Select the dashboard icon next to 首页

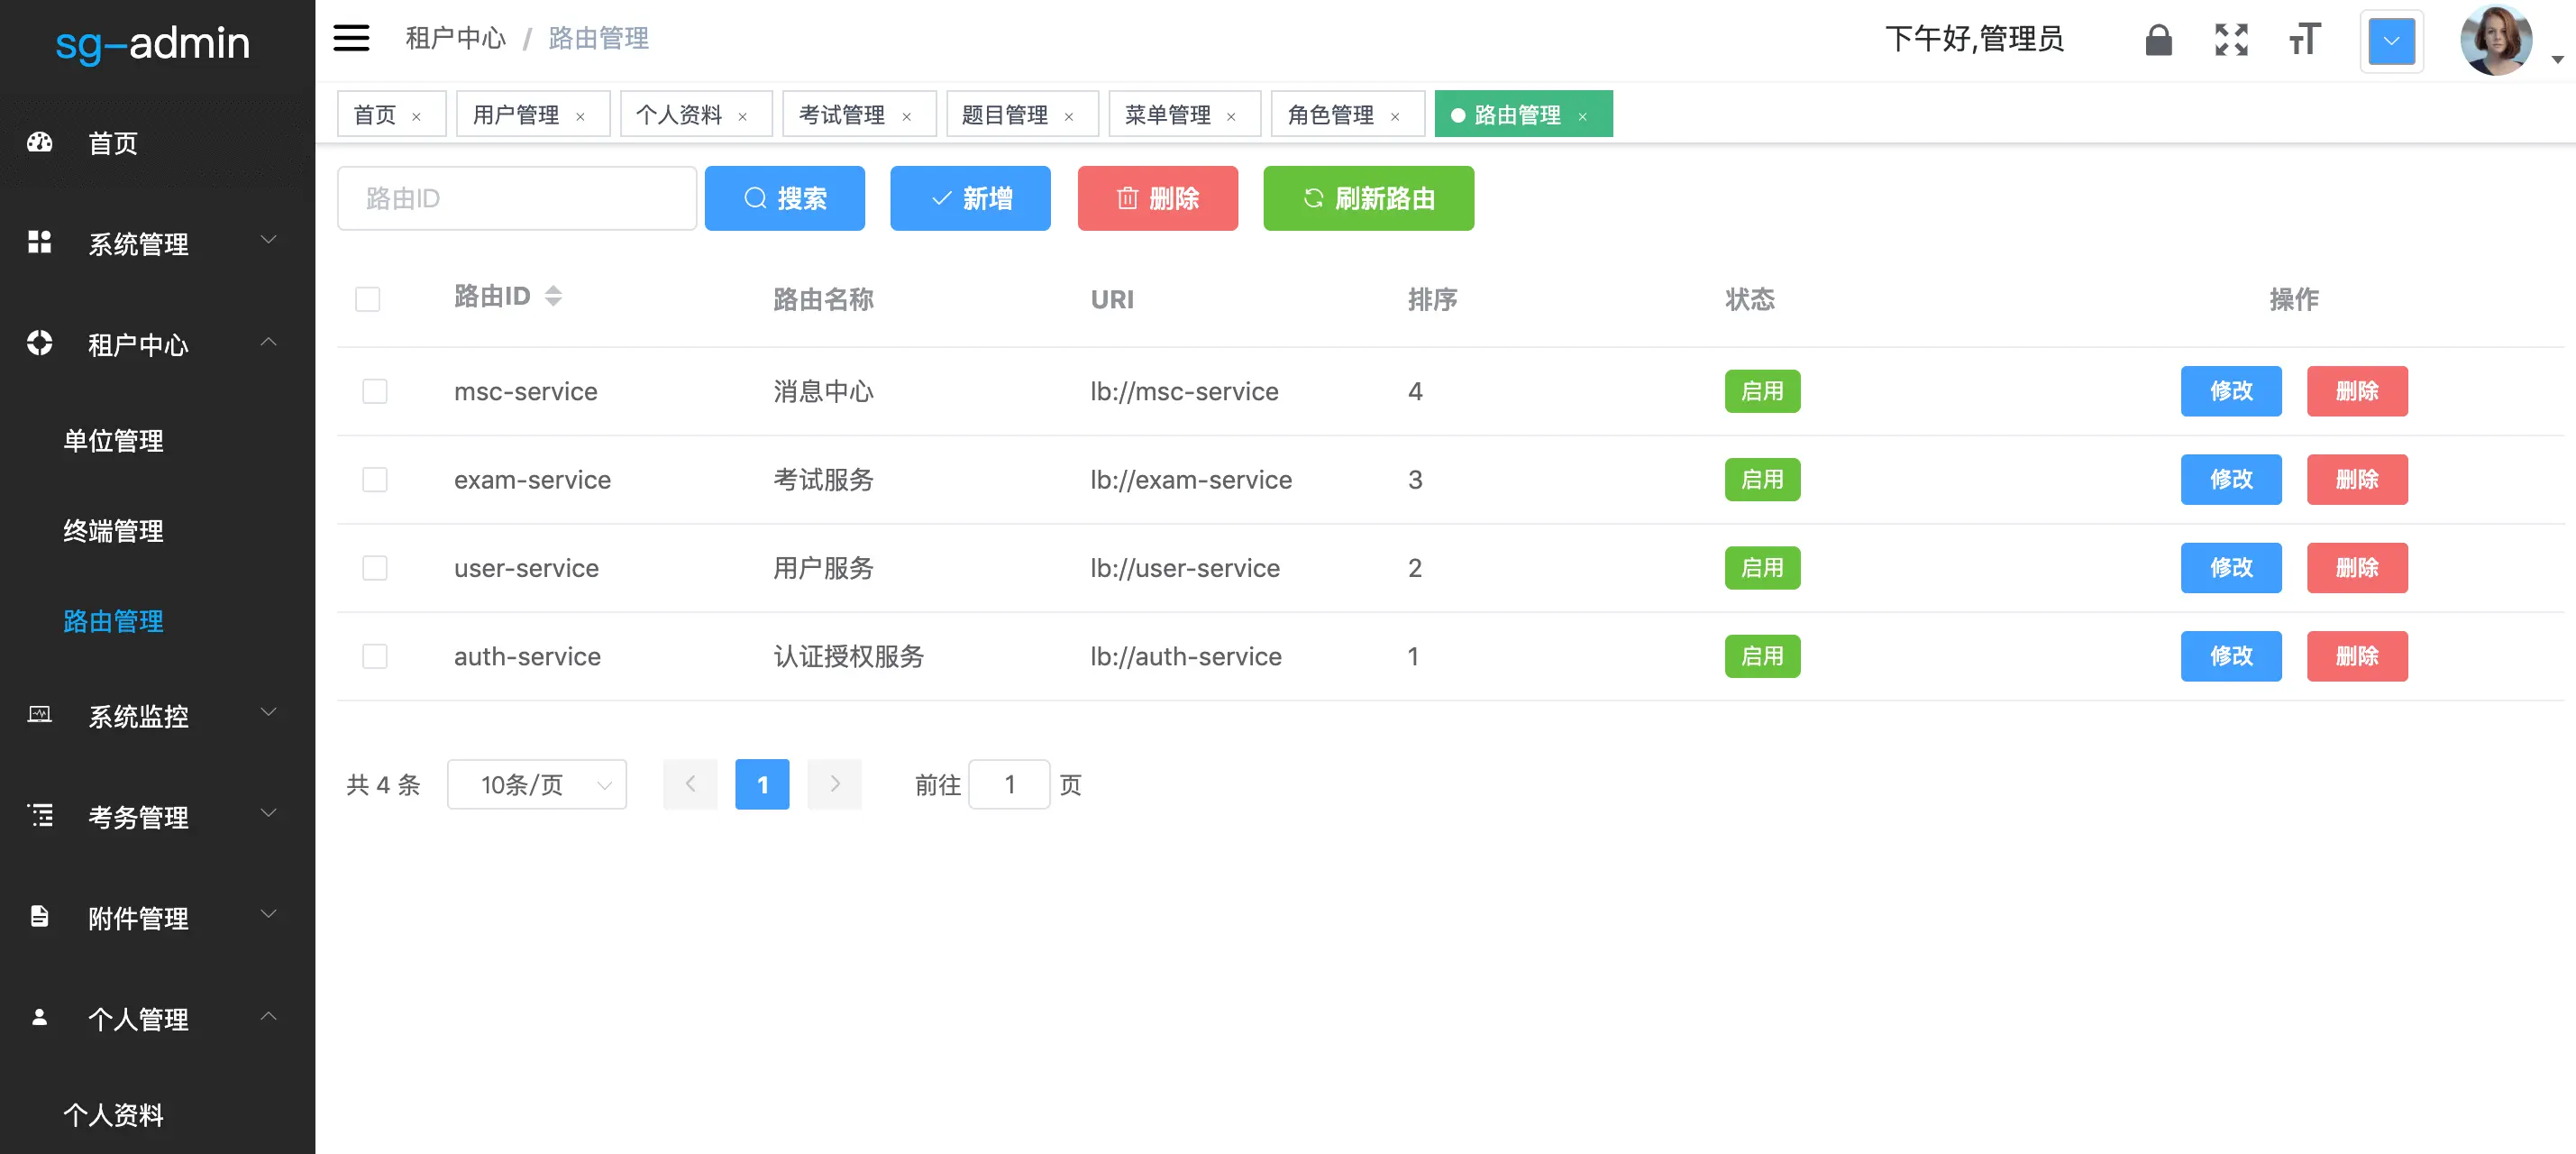coord(39,142)
